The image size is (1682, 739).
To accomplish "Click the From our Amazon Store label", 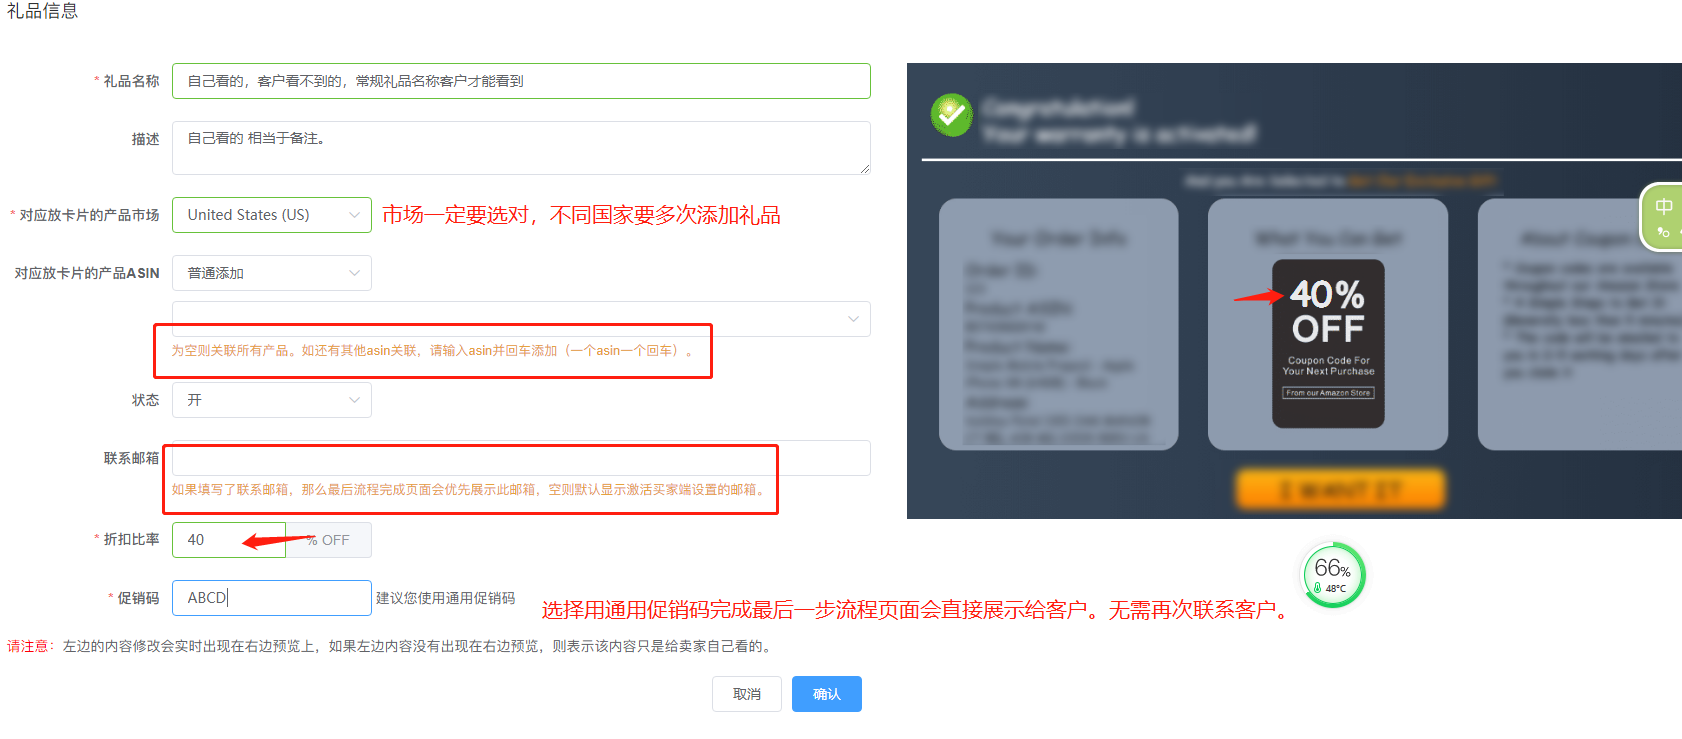I will tap(1328, 393).
